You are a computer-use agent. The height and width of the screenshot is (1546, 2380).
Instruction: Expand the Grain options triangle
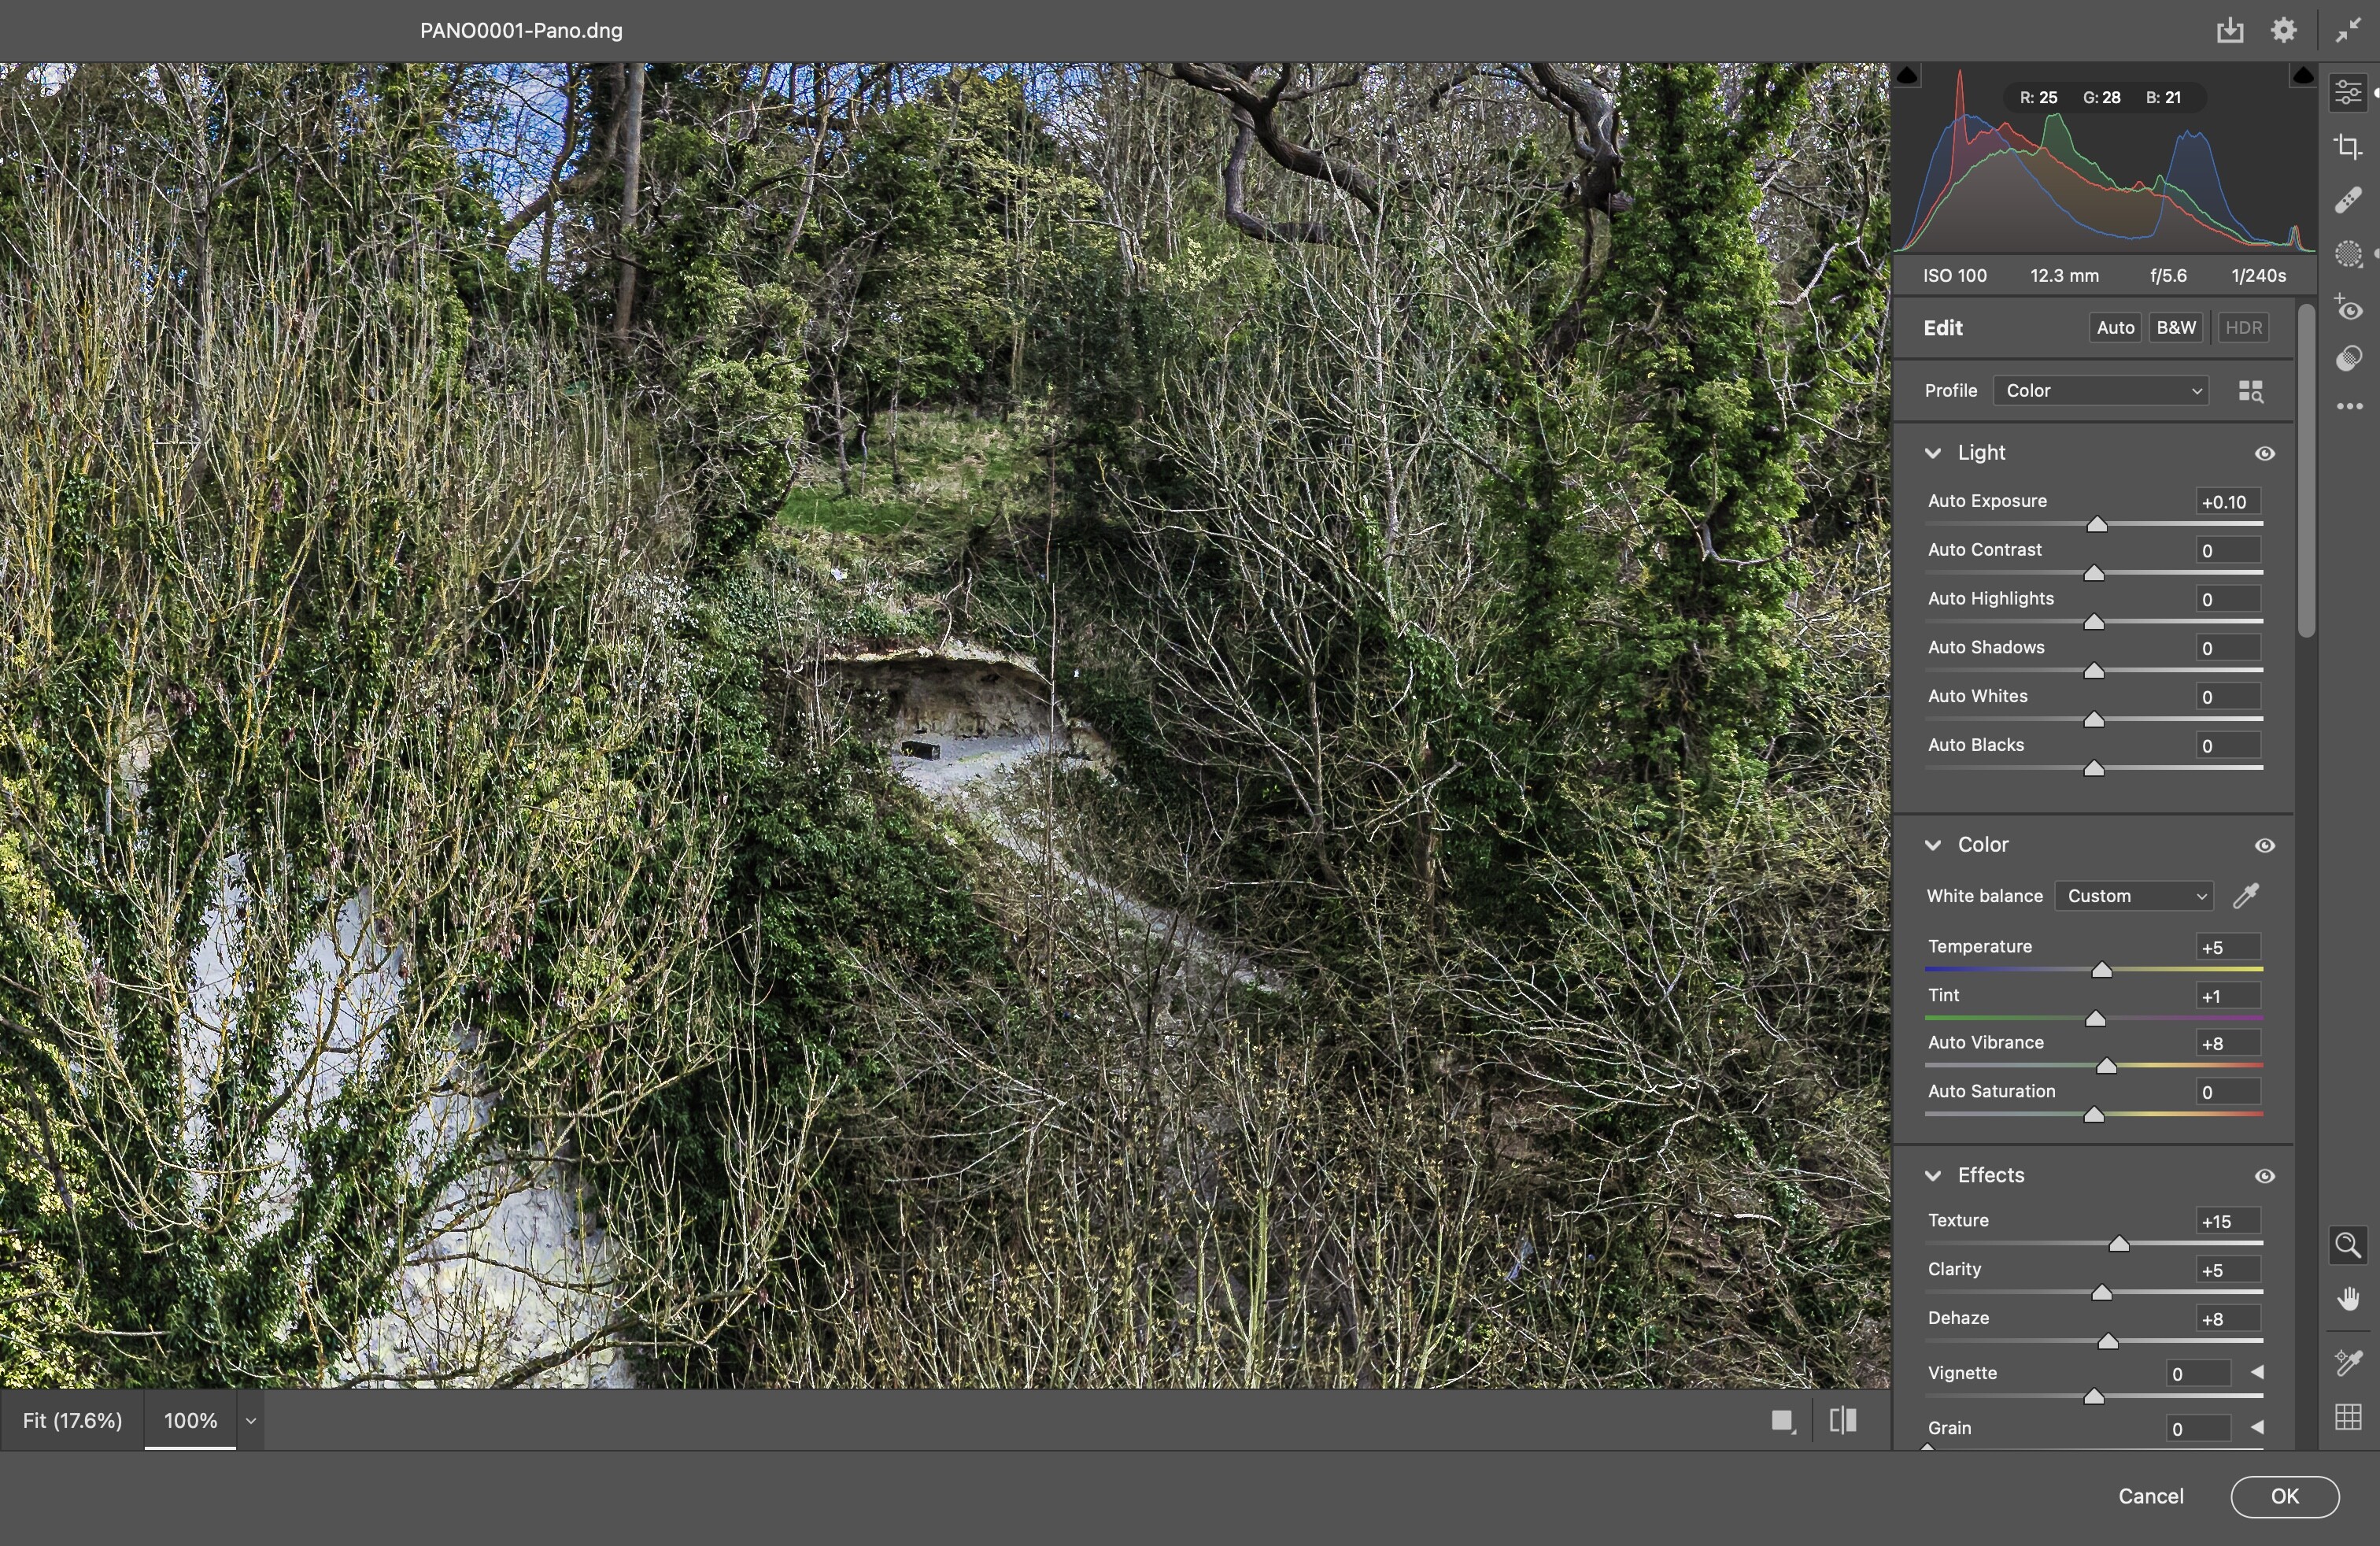point(2256,1428)
